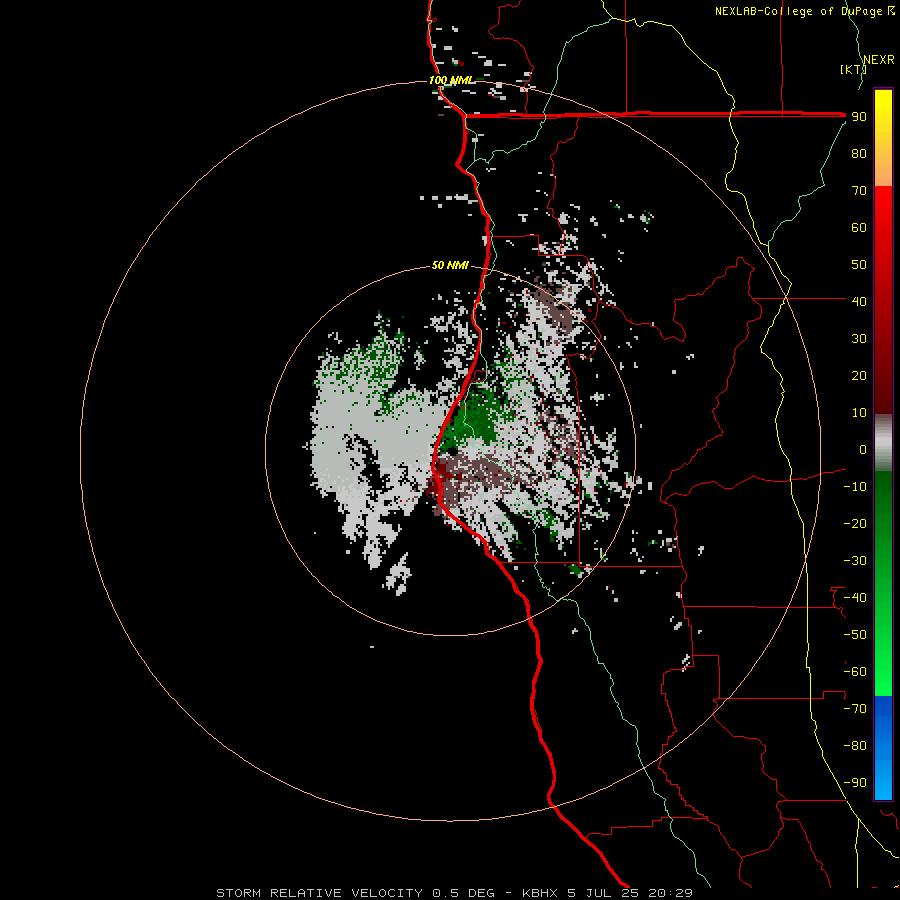Click the 90 value on the color scale
This screenshot has height=900, width=900.
click(859, 117)
